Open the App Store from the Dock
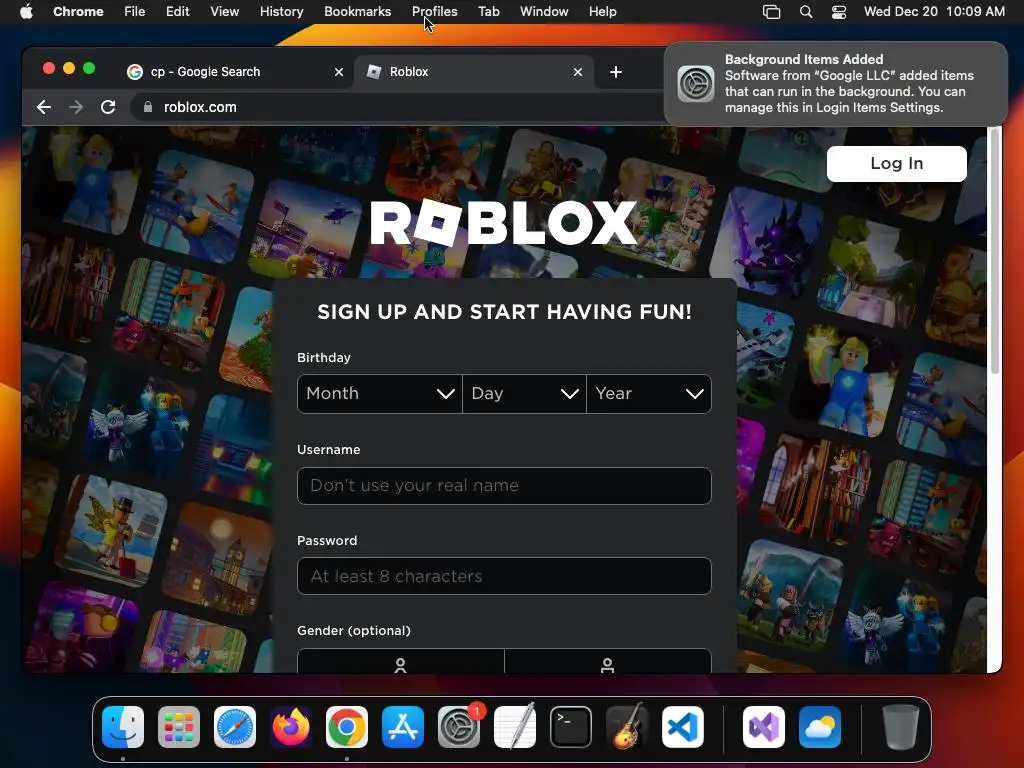 tap(403, 727)
